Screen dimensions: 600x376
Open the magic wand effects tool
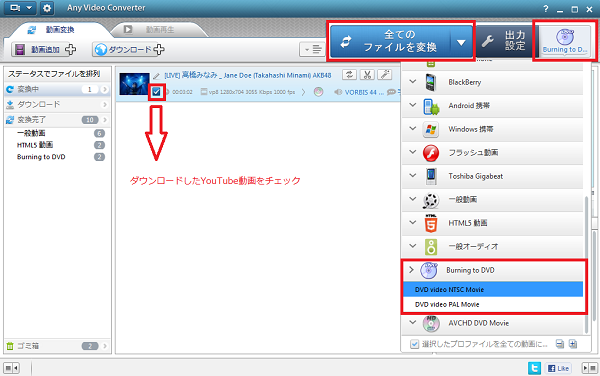tap(385, 75)
